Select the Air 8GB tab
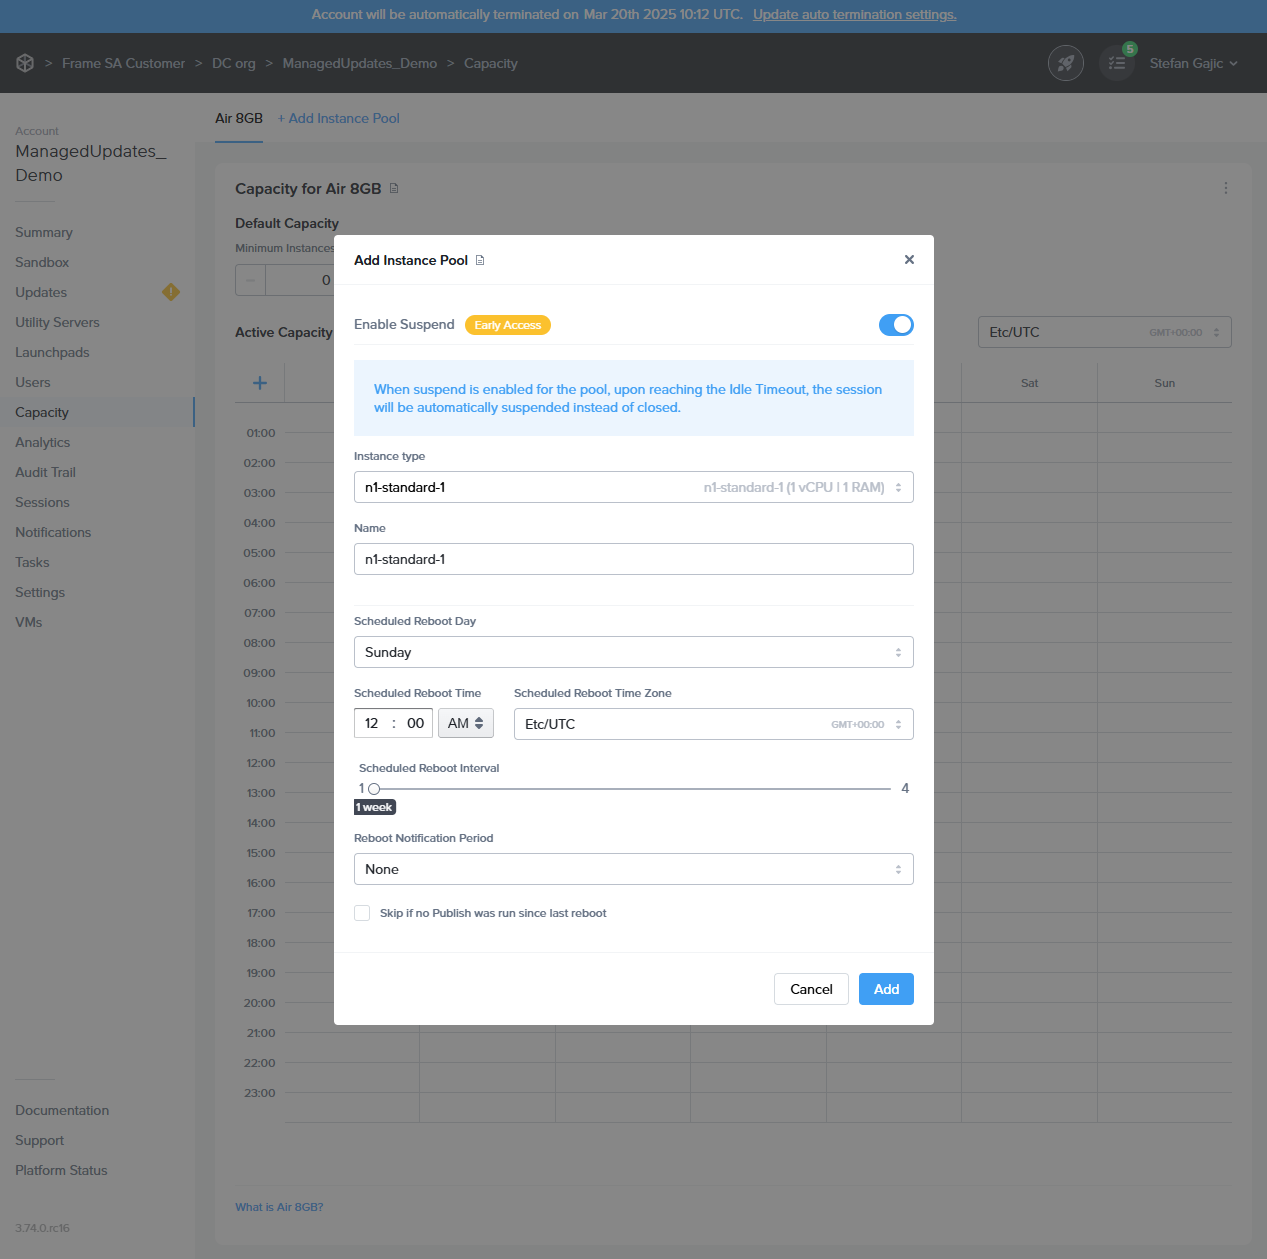Image resolution: width=1267 pixels, height=1259 pixels. (x=239, y=118)
